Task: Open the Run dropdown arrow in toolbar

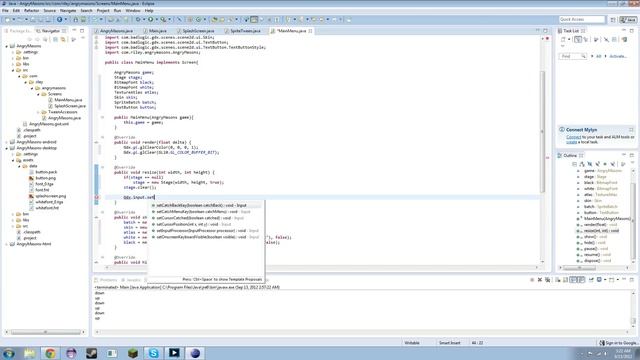Action: [156, 20]
